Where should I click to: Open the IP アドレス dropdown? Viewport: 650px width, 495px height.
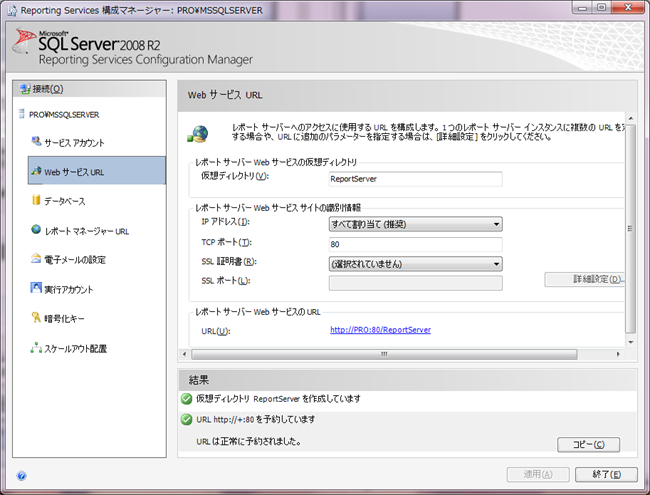415,224
